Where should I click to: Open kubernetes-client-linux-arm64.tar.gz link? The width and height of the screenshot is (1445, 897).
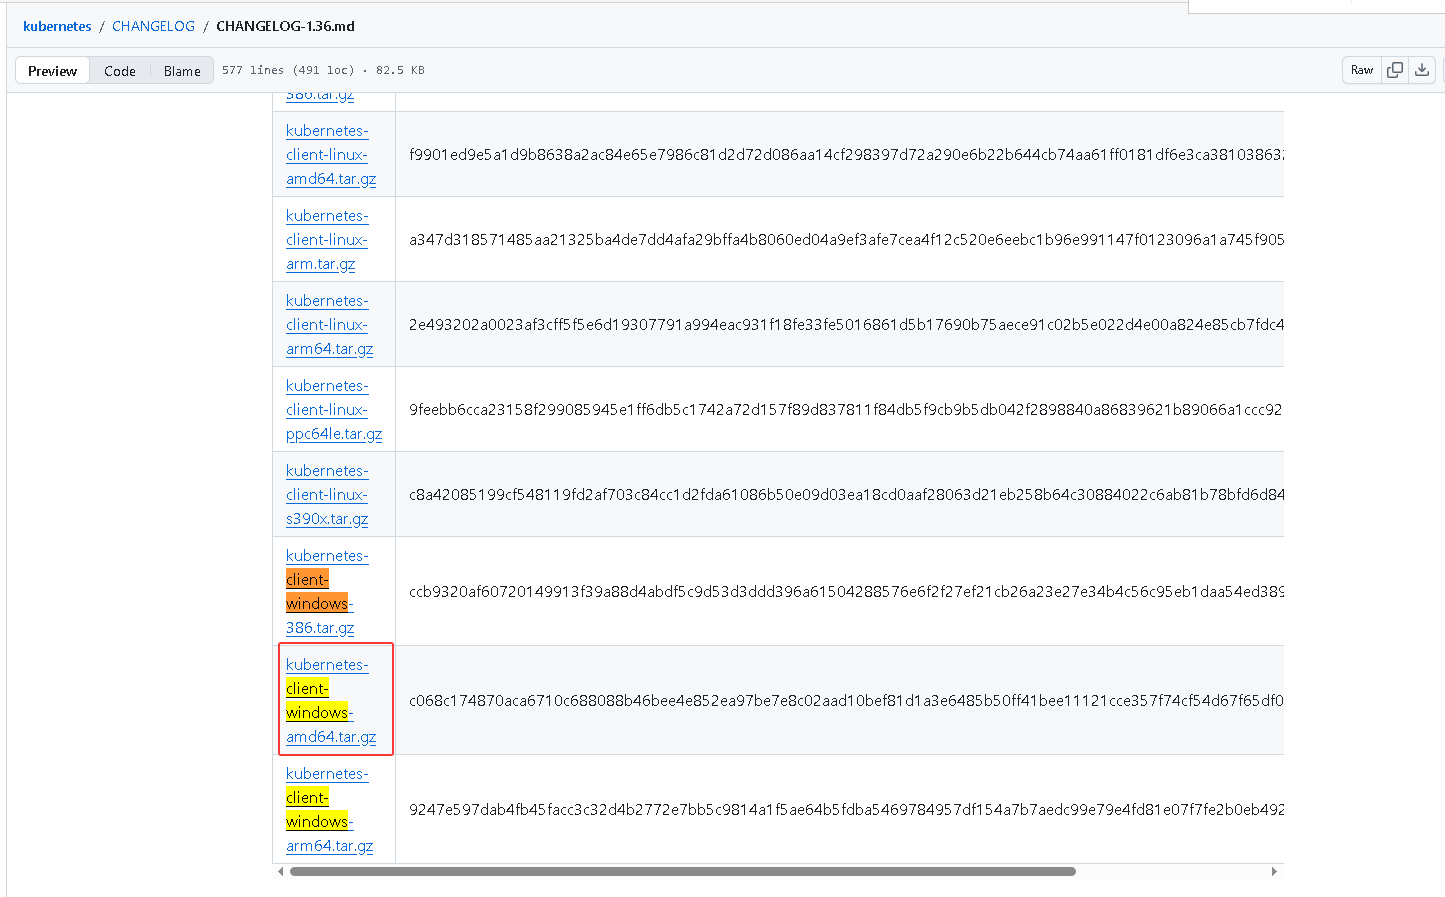tap(329, 325)
